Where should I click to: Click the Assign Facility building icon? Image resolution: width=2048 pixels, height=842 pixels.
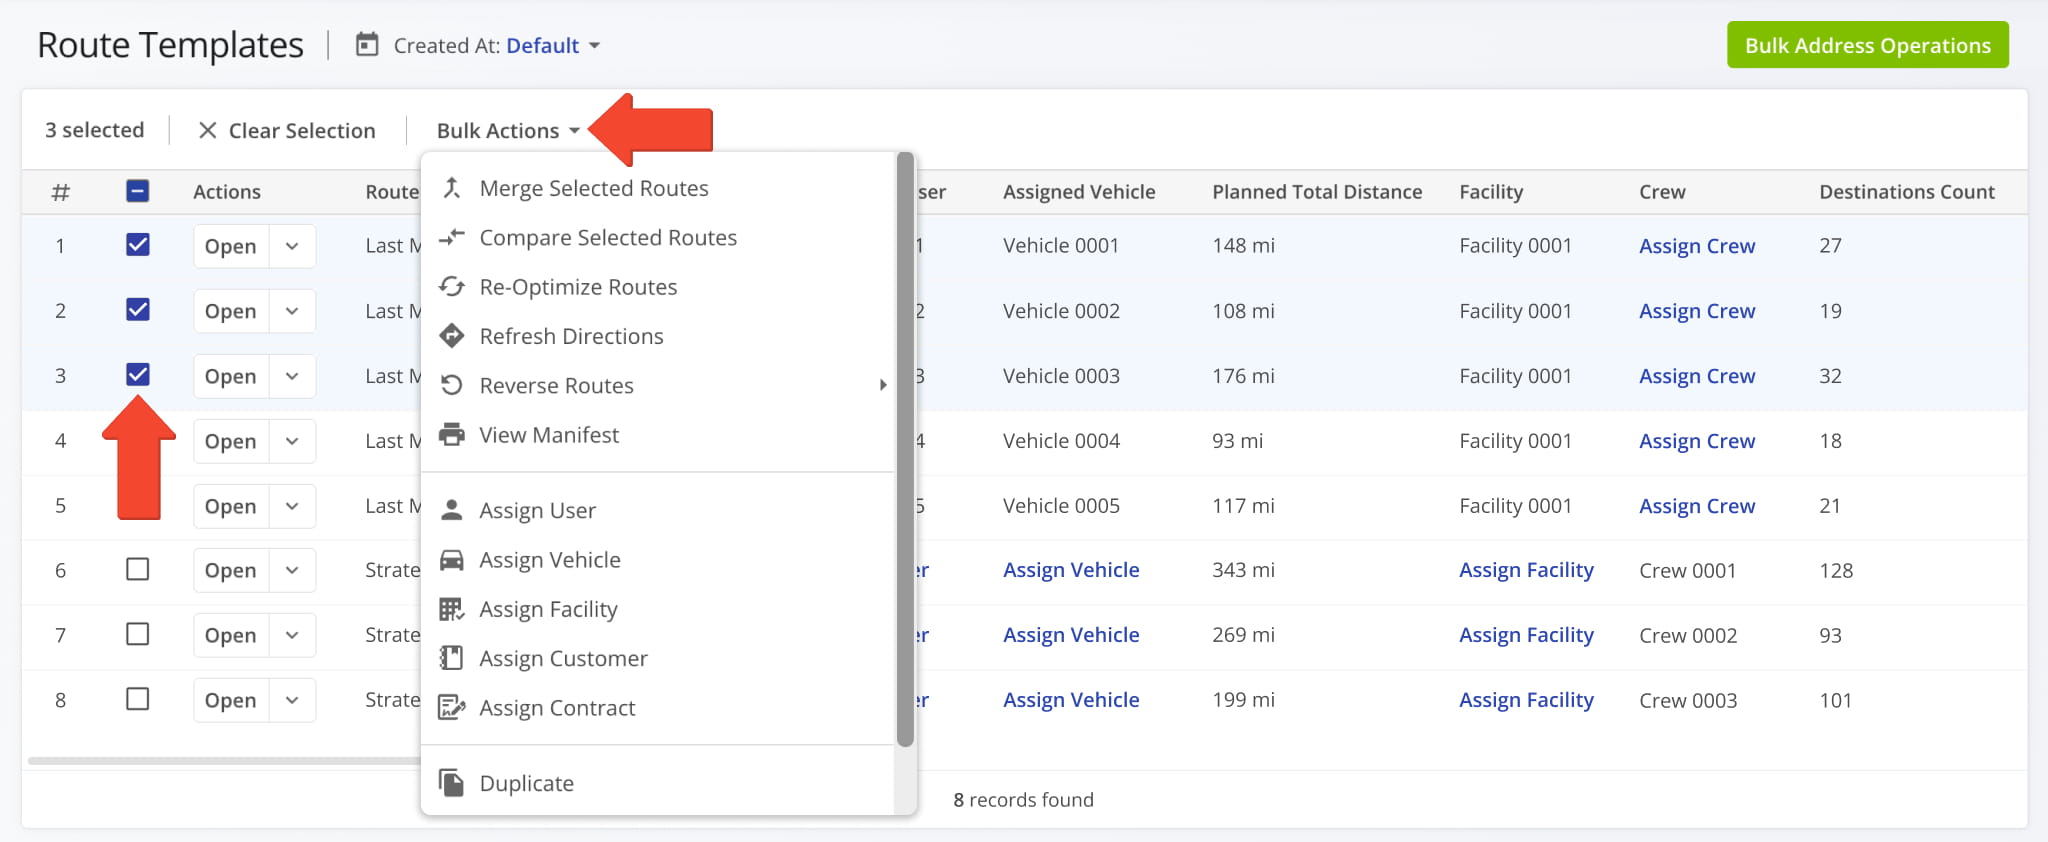coord(452,609)
